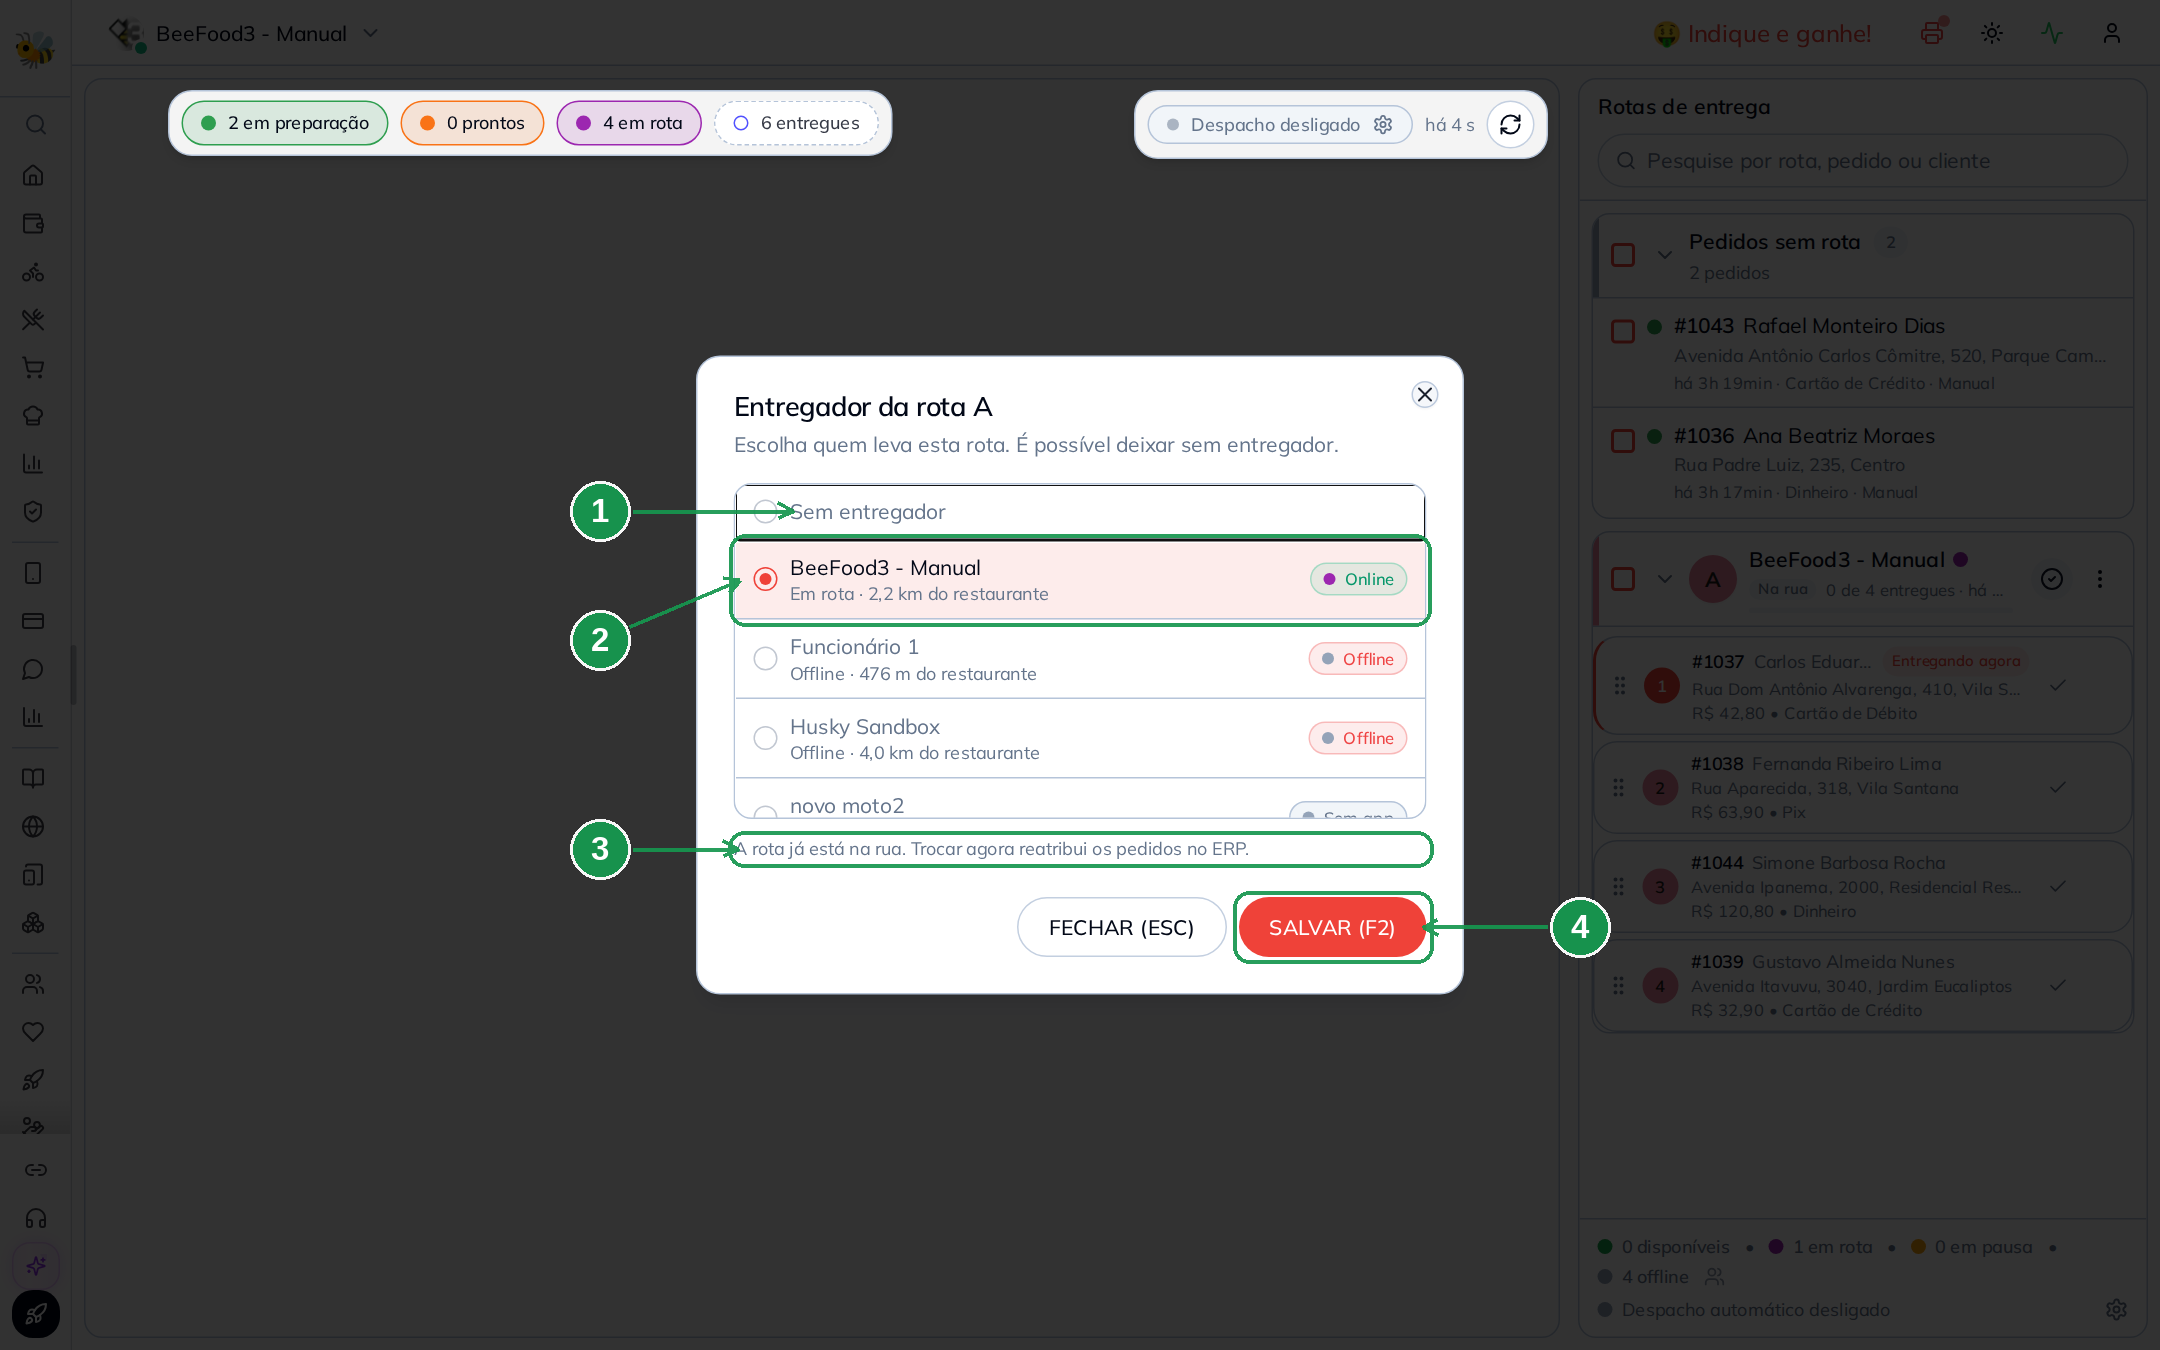Collapse the 'Pedidos sem rota' chevron
2160x1350 pixels.
[1665, 255]
